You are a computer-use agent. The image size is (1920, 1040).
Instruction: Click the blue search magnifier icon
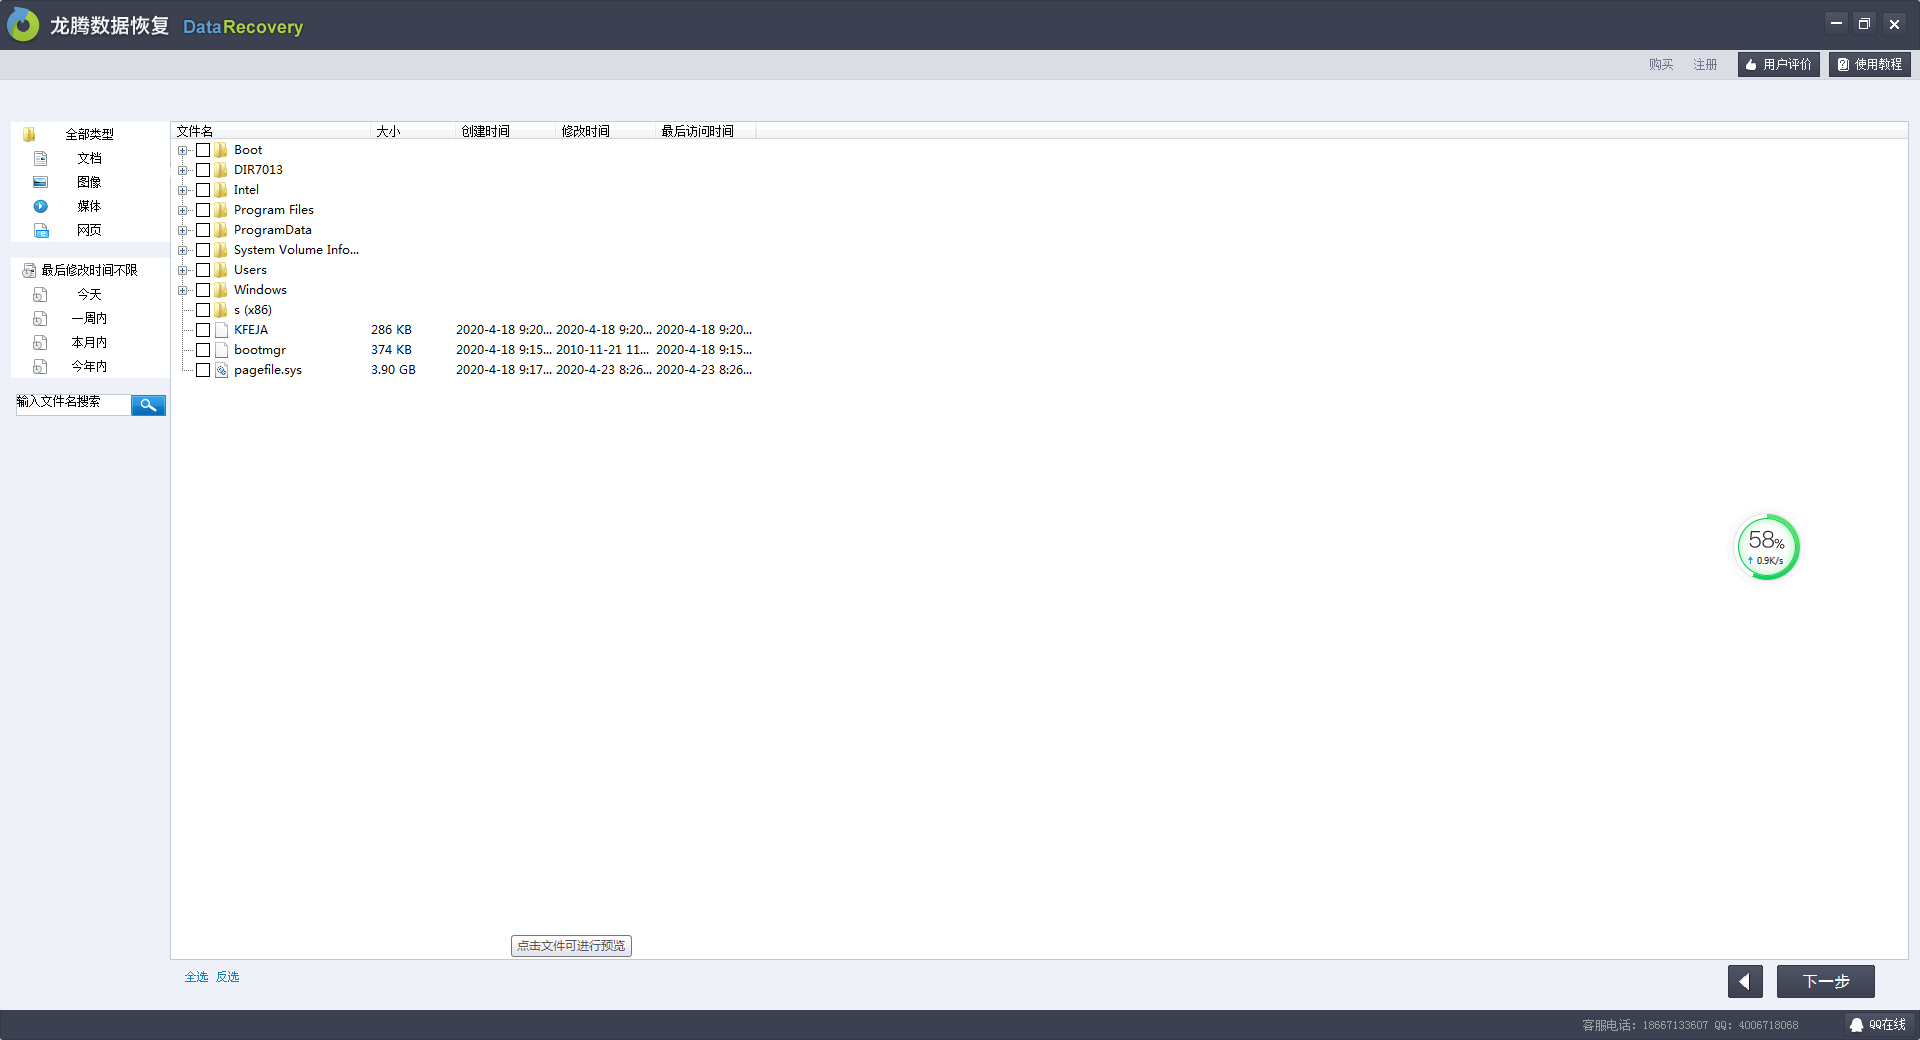coord(148,405)
